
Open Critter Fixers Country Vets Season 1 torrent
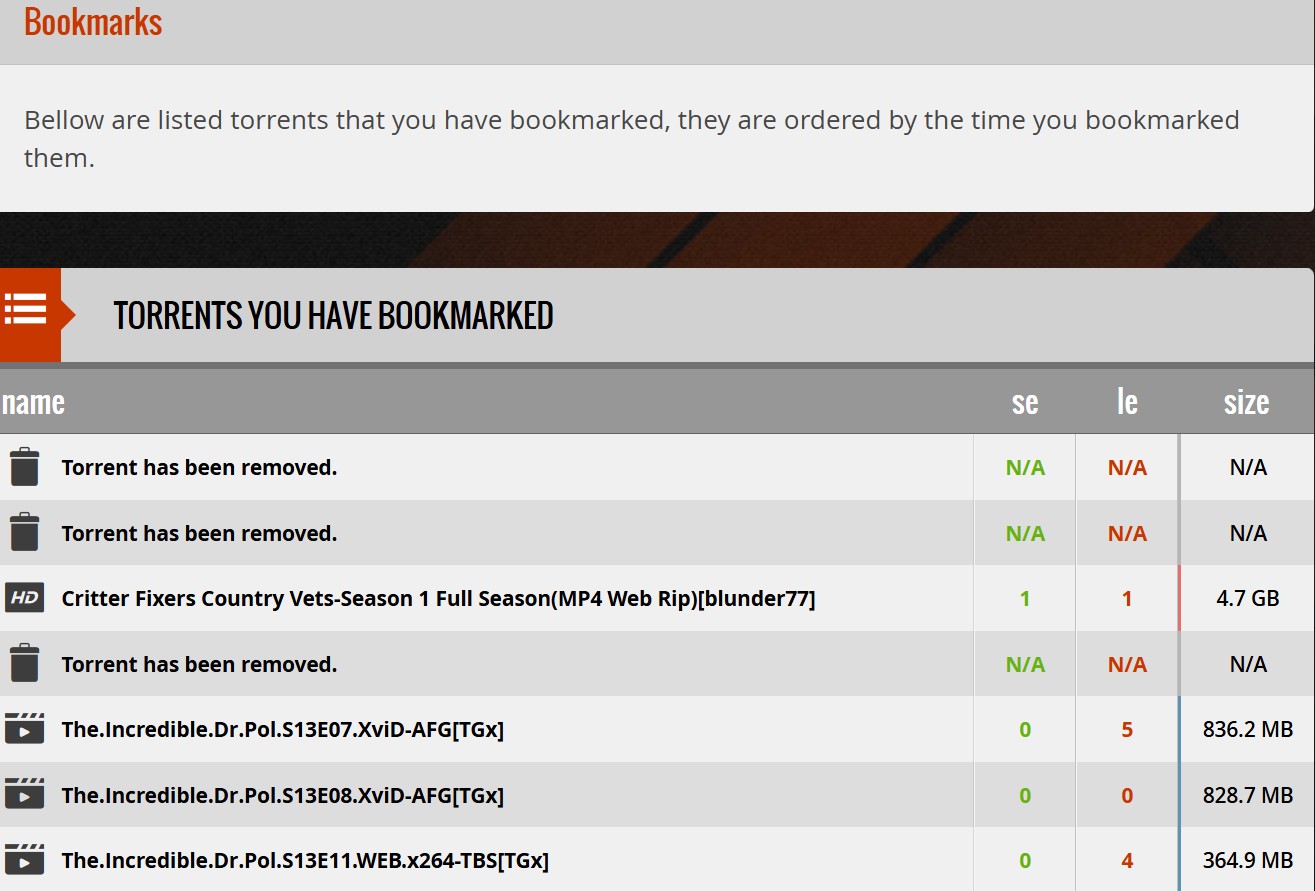pos(438,599)
